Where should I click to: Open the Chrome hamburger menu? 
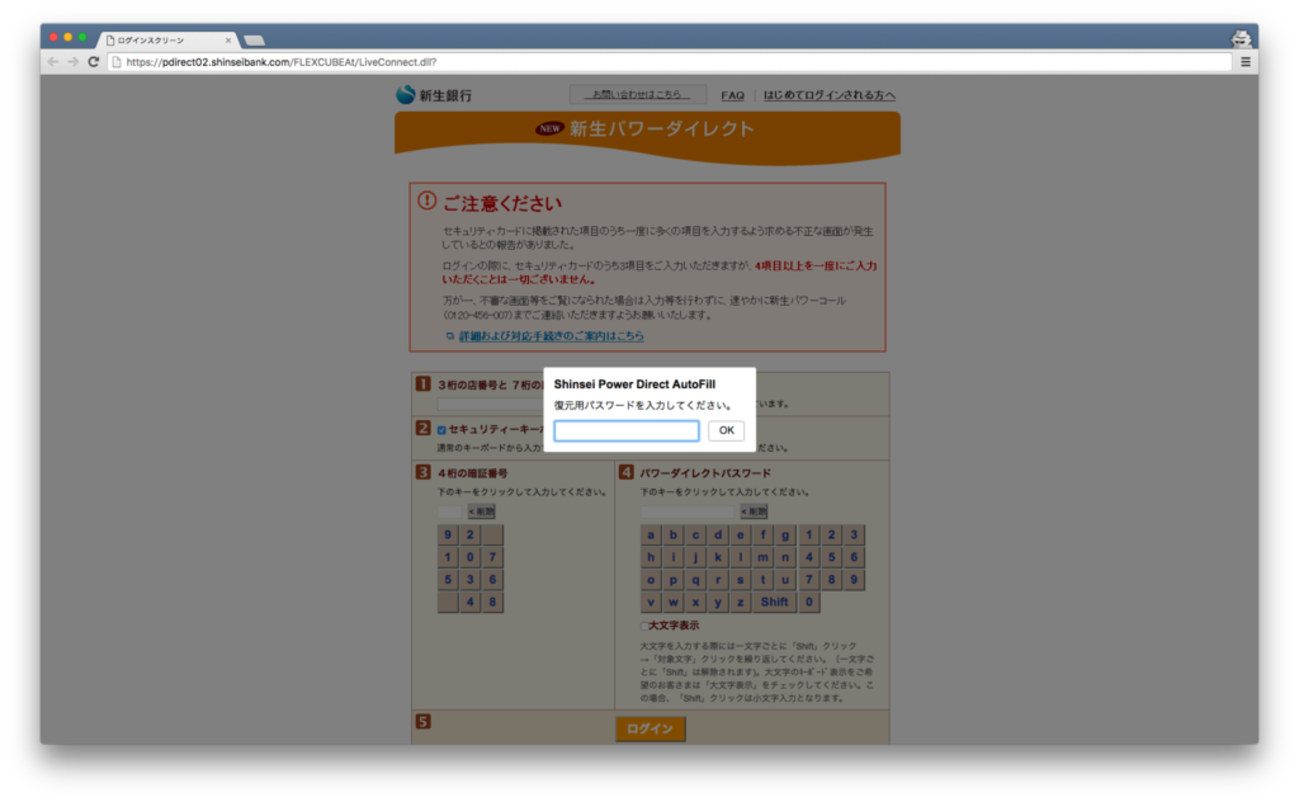pyautogui.click(x=1245, y=62)
